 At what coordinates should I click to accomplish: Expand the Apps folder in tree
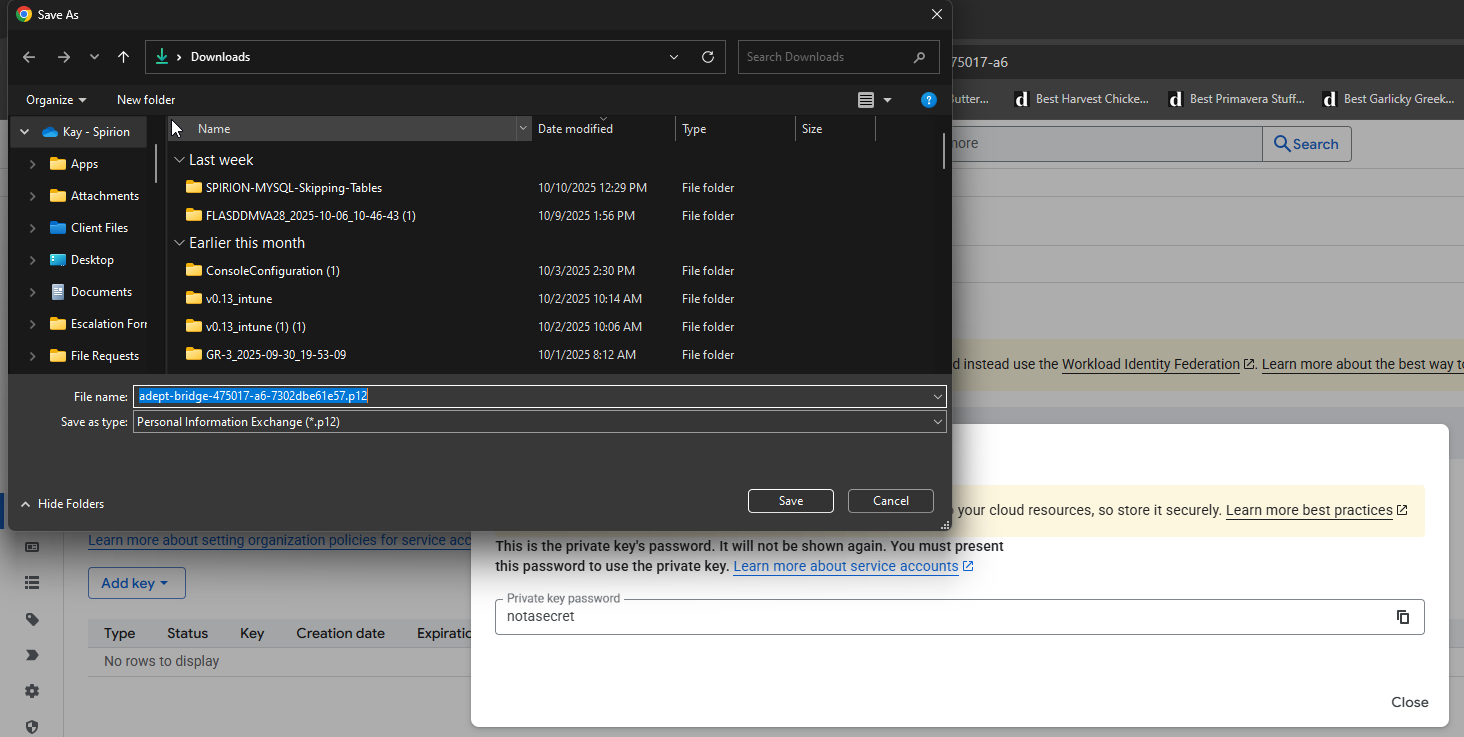click(x=33, y=164)
